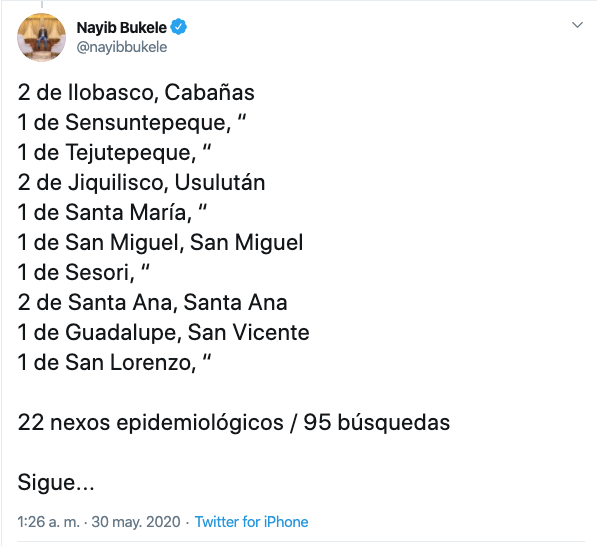The height and width of the screenshot is (546, 597).
Task: Click '1 de Guadalupe, San Vicente' text
Action: [x=163, y=332]
